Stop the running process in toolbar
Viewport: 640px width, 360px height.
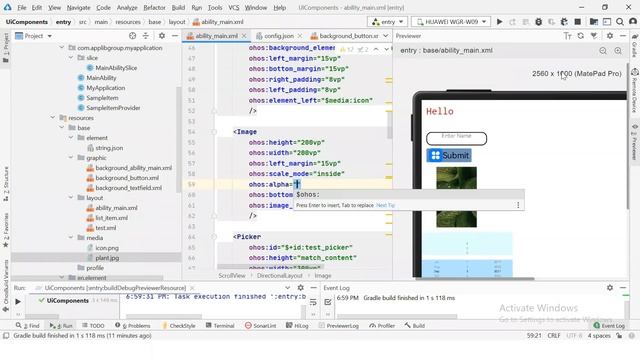click(x=578, y=22)
